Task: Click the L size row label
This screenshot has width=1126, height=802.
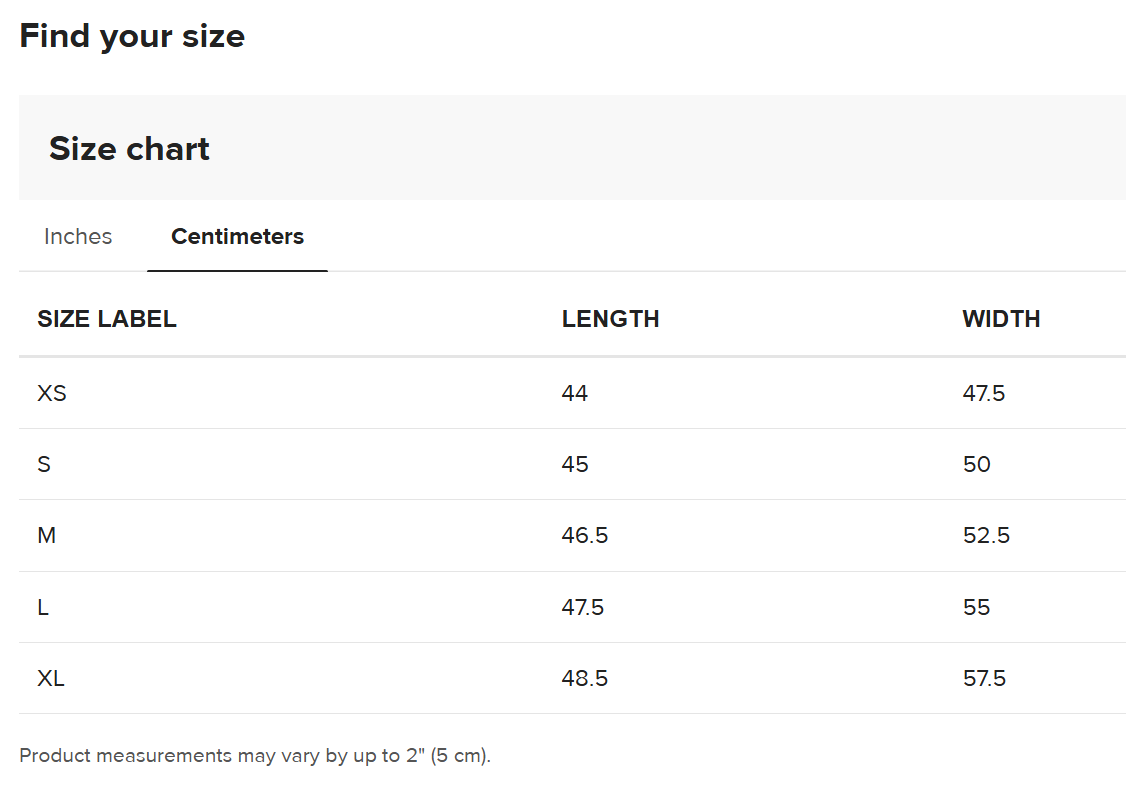Action: (x=43, y=608)
